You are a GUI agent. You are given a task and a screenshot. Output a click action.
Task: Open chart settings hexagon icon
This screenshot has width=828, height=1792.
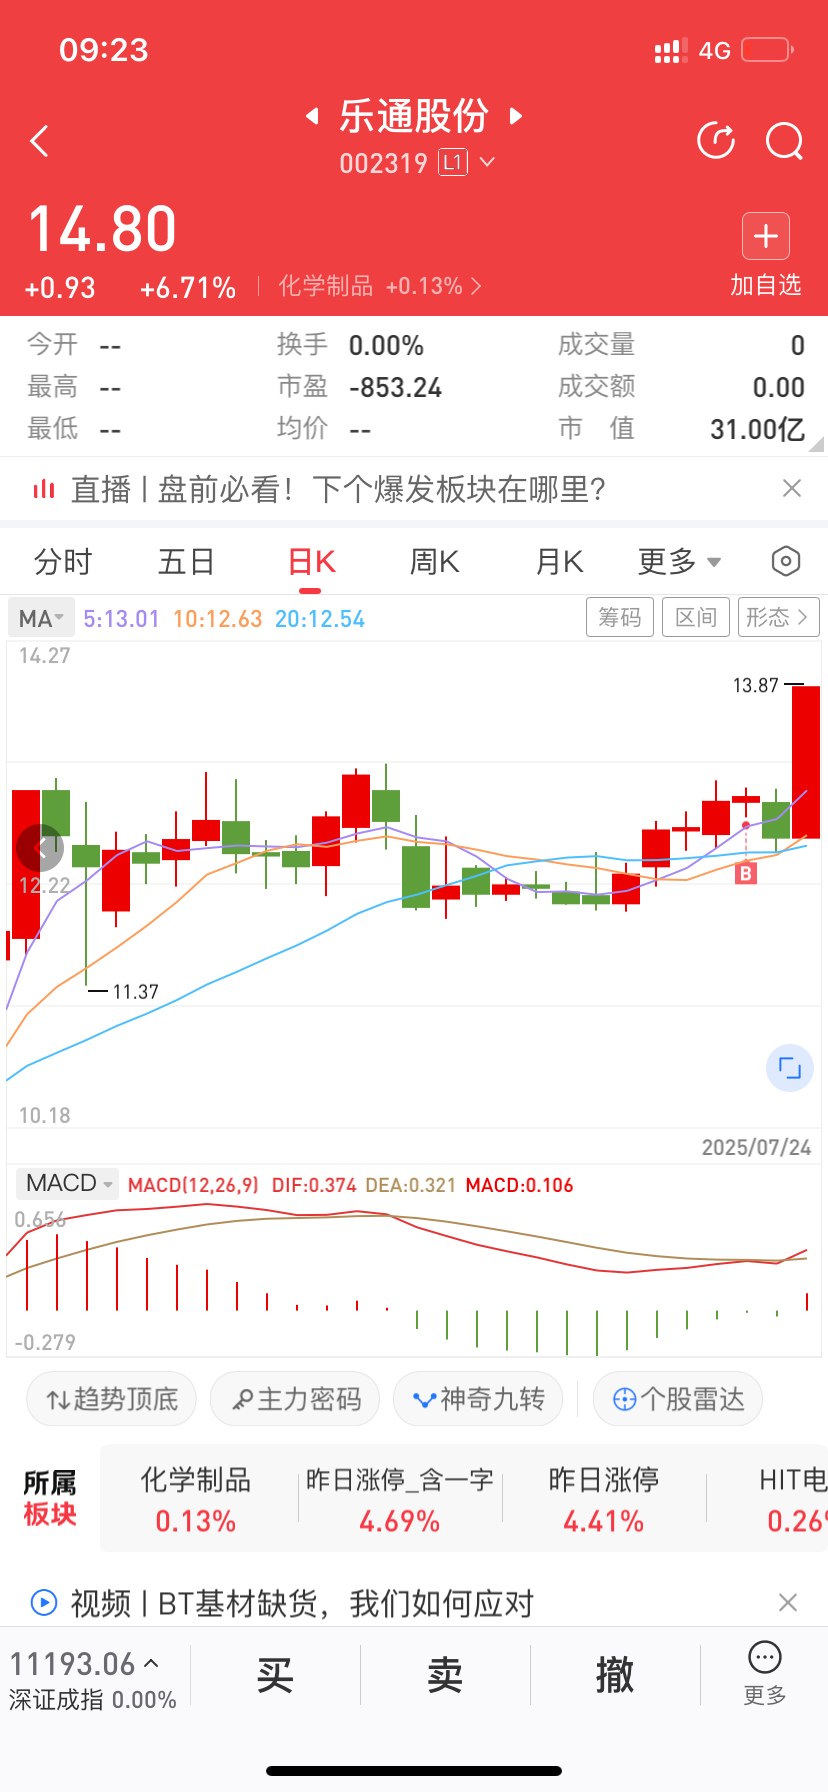coord(786,561)
